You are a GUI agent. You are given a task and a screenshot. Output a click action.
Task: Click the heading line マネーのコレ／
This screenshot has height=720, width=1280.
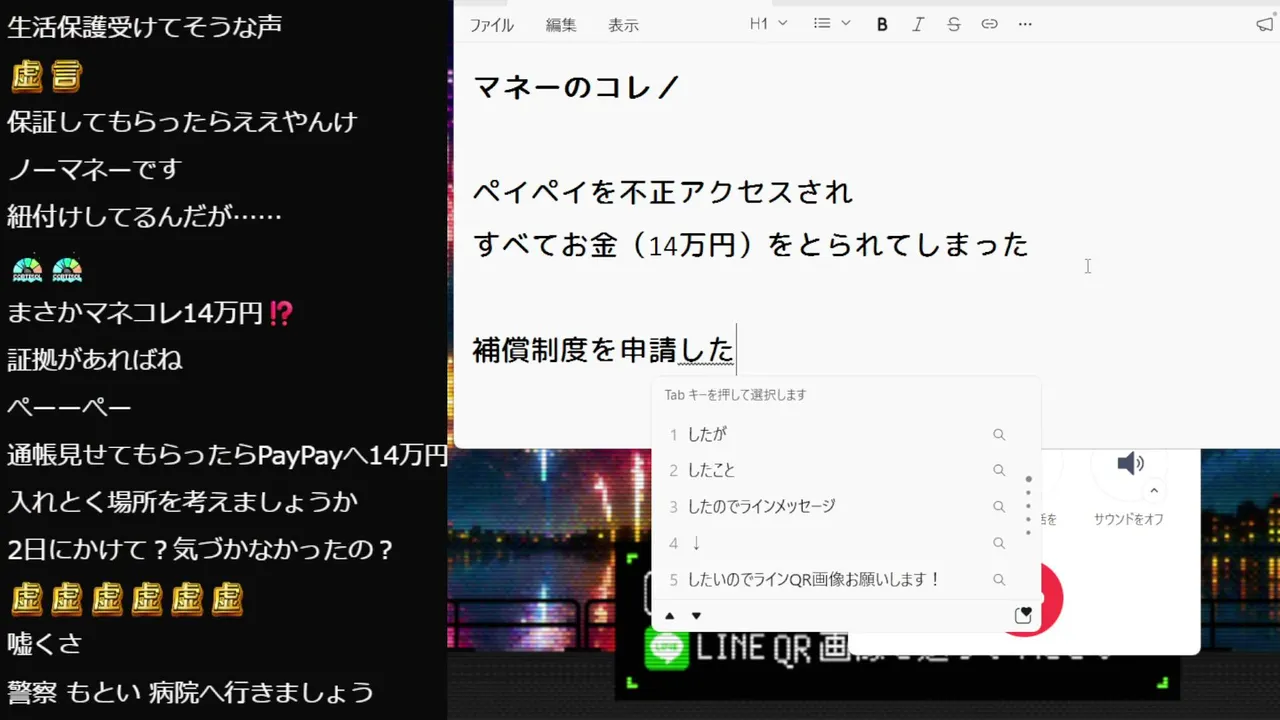pyautogui.click(x=577, y=88)
